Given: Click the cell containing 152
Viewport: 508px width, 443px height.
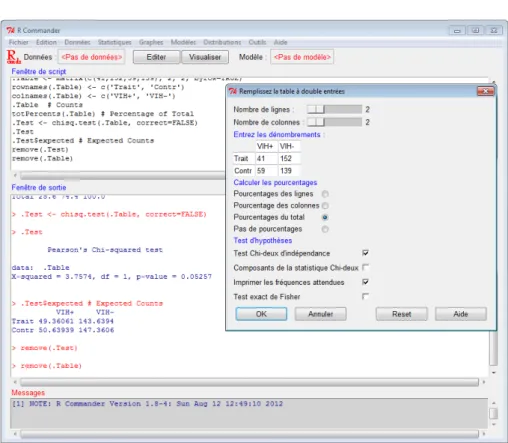Looking at the screenshot, I should (289, 158).
